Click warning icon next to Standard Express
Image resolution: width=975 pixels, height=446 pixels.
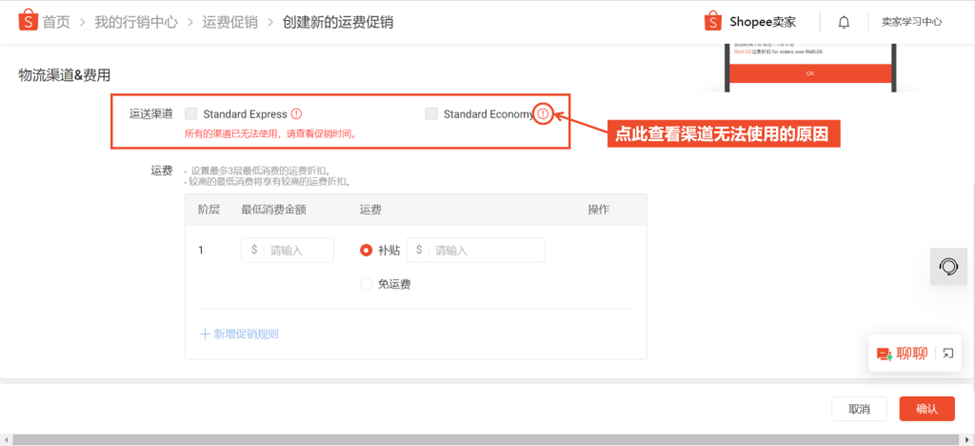click(x=296, y=114)
